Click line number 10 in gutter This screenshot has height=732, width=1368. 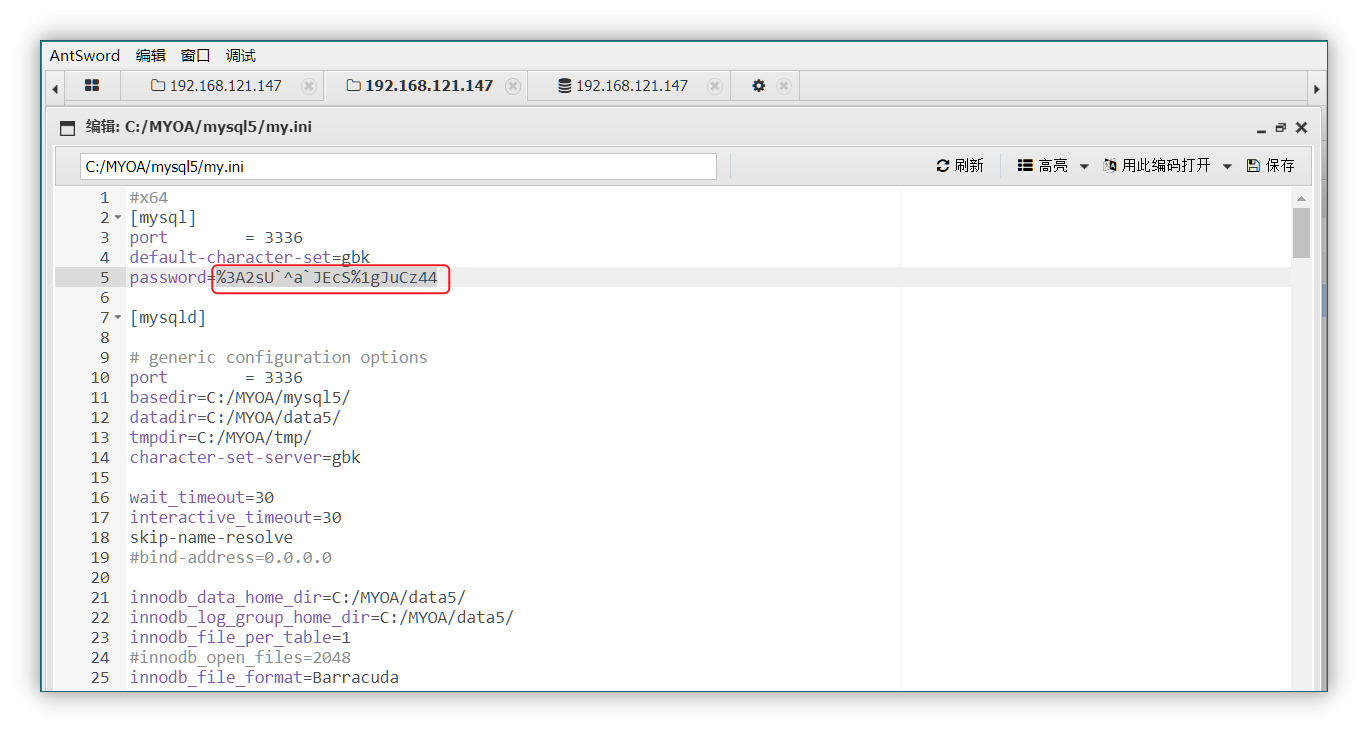(x=100, y=378)
